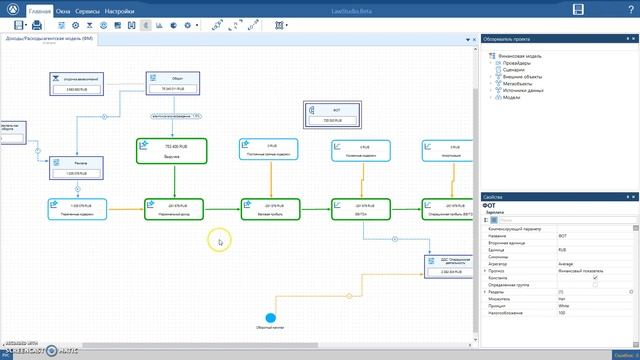Click the Print icon in the toolbar
The width and height of the screenshot is (640, 360).
[37, 25]
